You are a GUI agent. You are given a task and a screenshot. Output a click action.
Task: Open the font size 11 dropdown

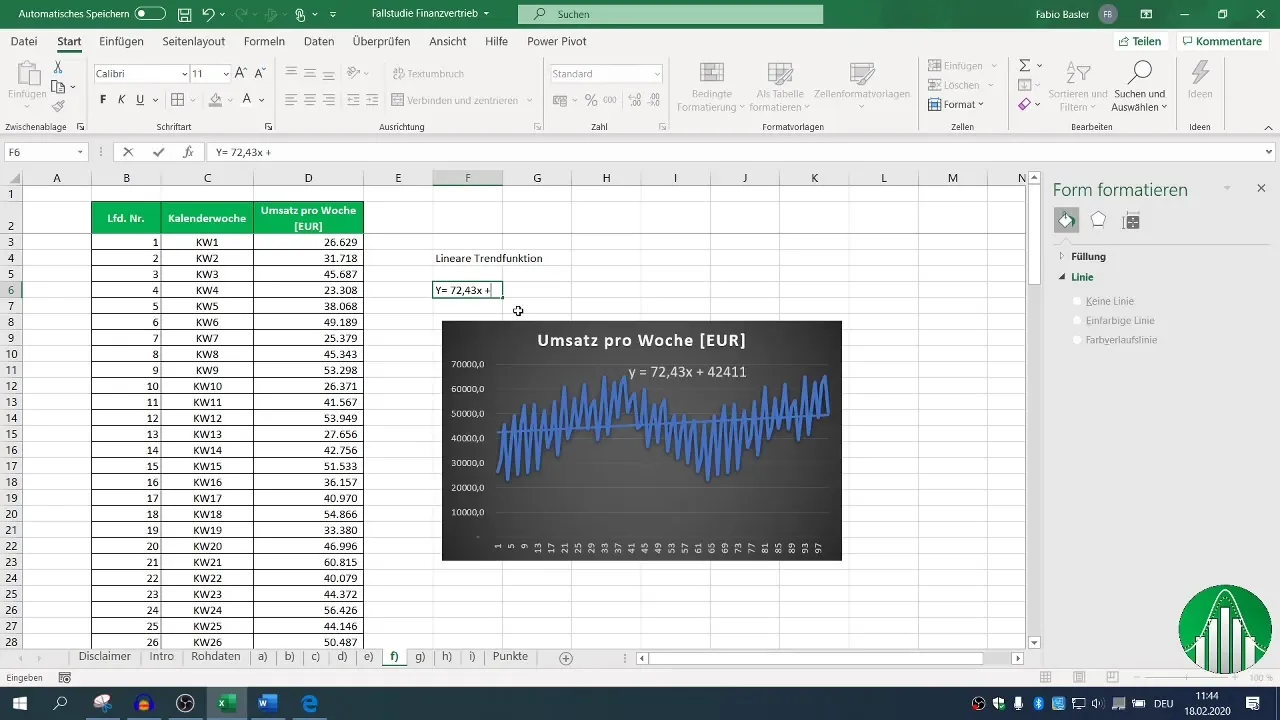click(226, 74)
